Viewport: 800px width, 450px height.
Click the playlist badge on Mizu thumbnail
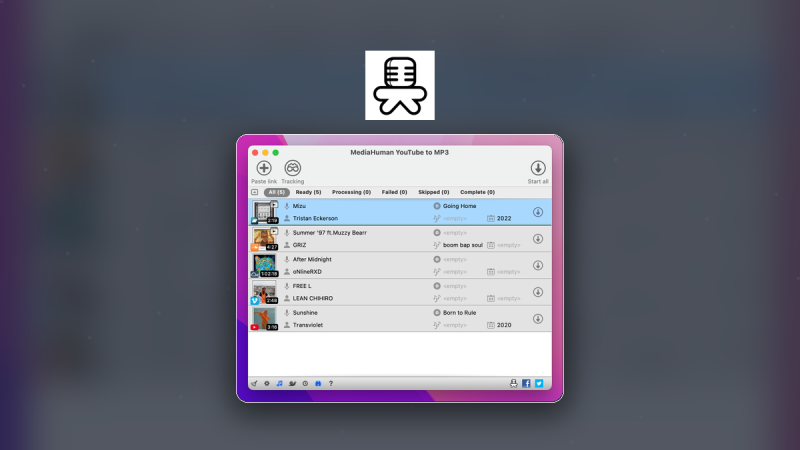click(x=274, y=205)
